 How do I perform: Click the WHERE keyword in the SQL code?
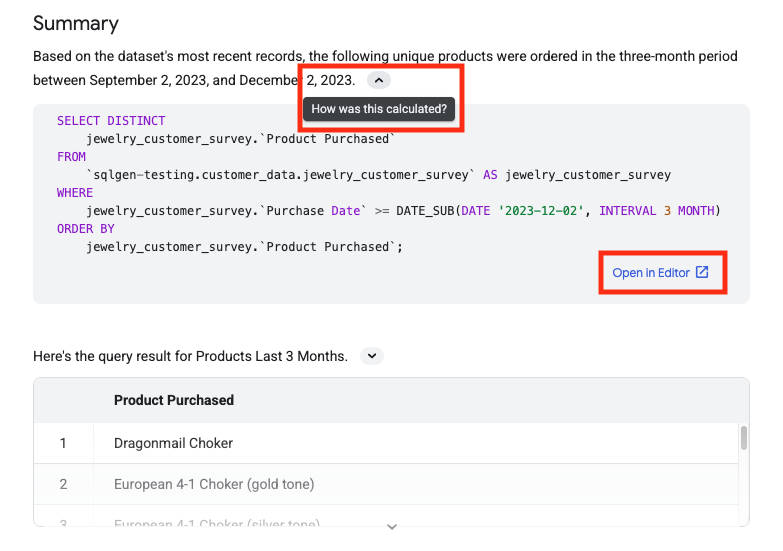tap(75, 193)
